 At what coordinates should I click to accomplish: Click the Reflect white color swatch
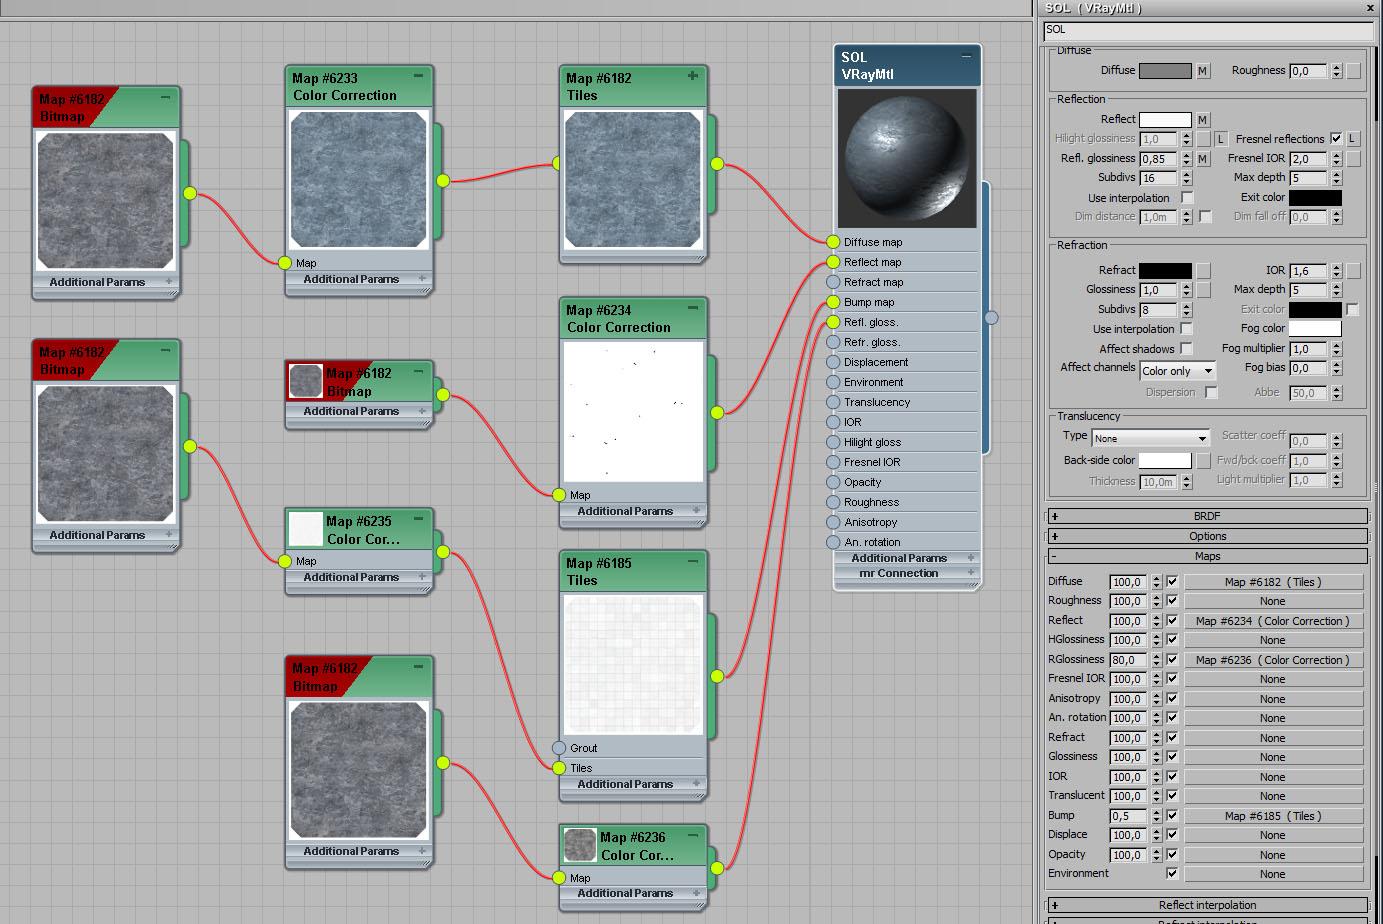[x=1165, y=120]
